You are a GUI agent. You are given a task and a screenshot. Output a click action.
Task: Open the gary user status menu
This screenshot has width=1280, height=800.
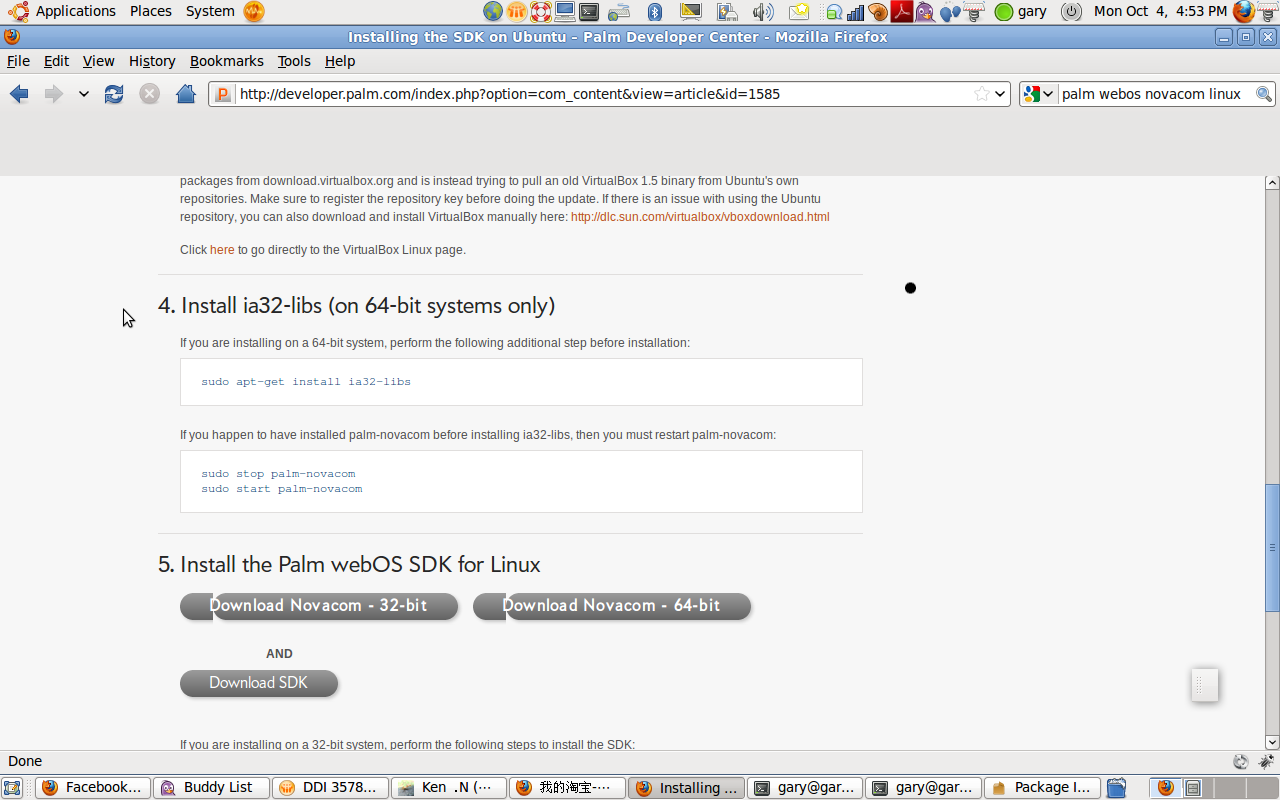coord(1021,12)
